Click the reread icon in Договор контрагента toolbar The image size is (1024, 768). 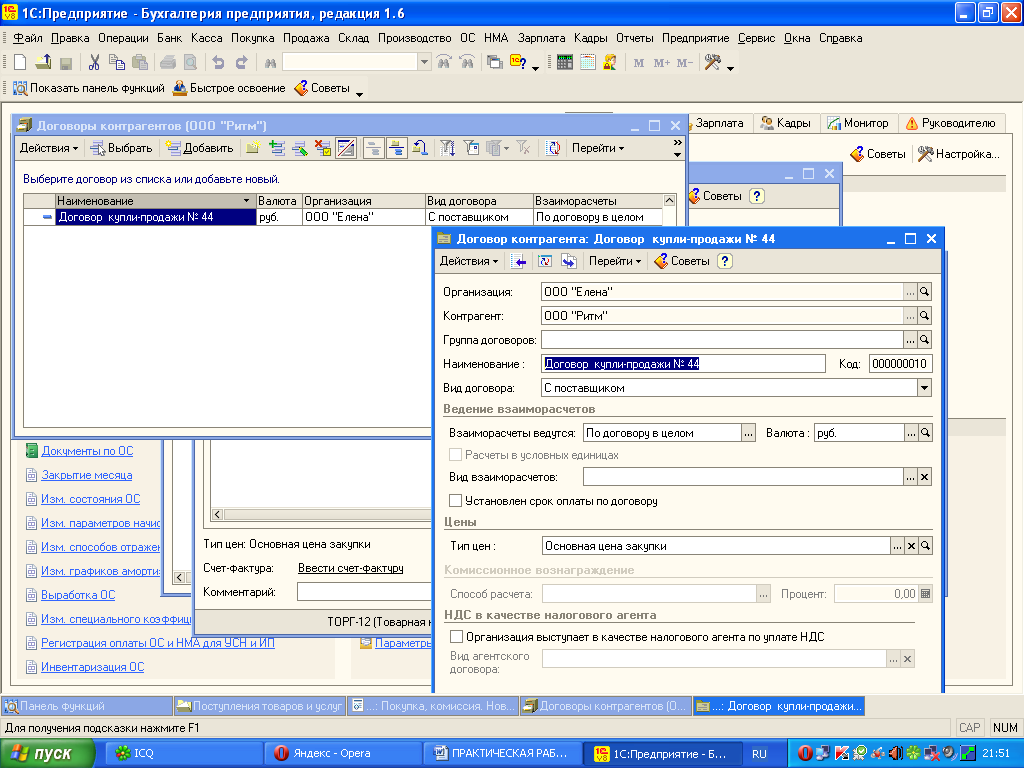click(545, 261)
